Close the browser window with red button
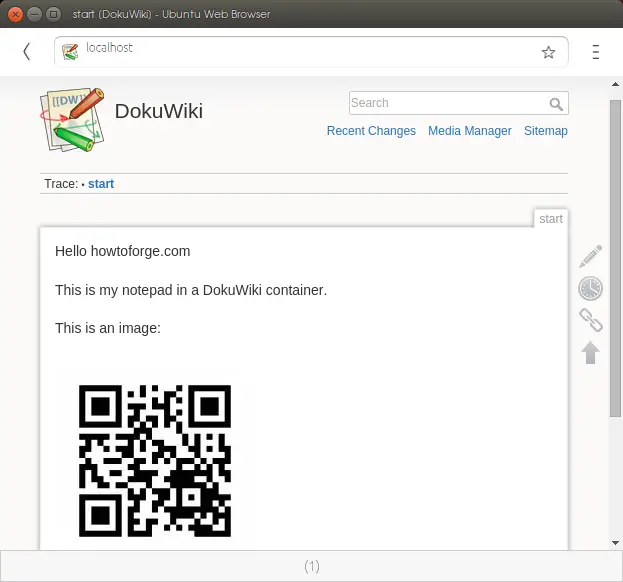This screenshot has height=582, width=623. [15, 15]
